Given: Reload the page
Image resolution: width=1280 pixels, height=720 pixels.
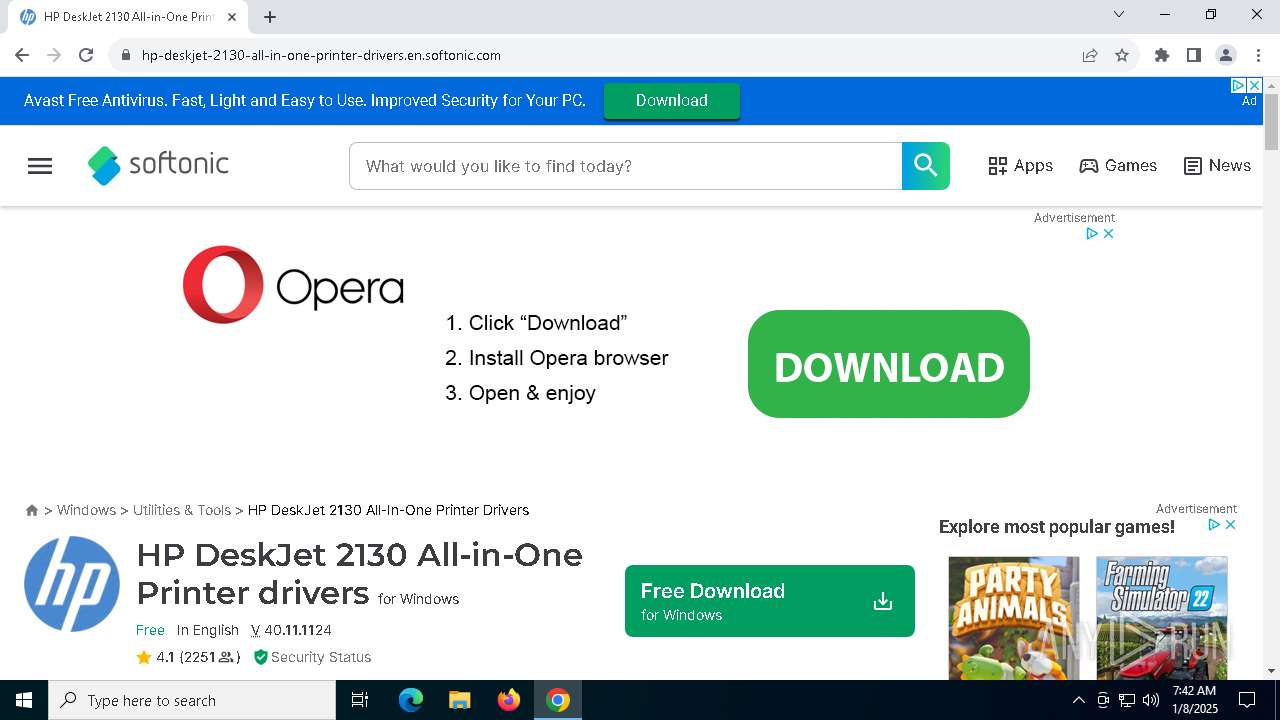Looking at the screenshot, I should click(86, 55).
